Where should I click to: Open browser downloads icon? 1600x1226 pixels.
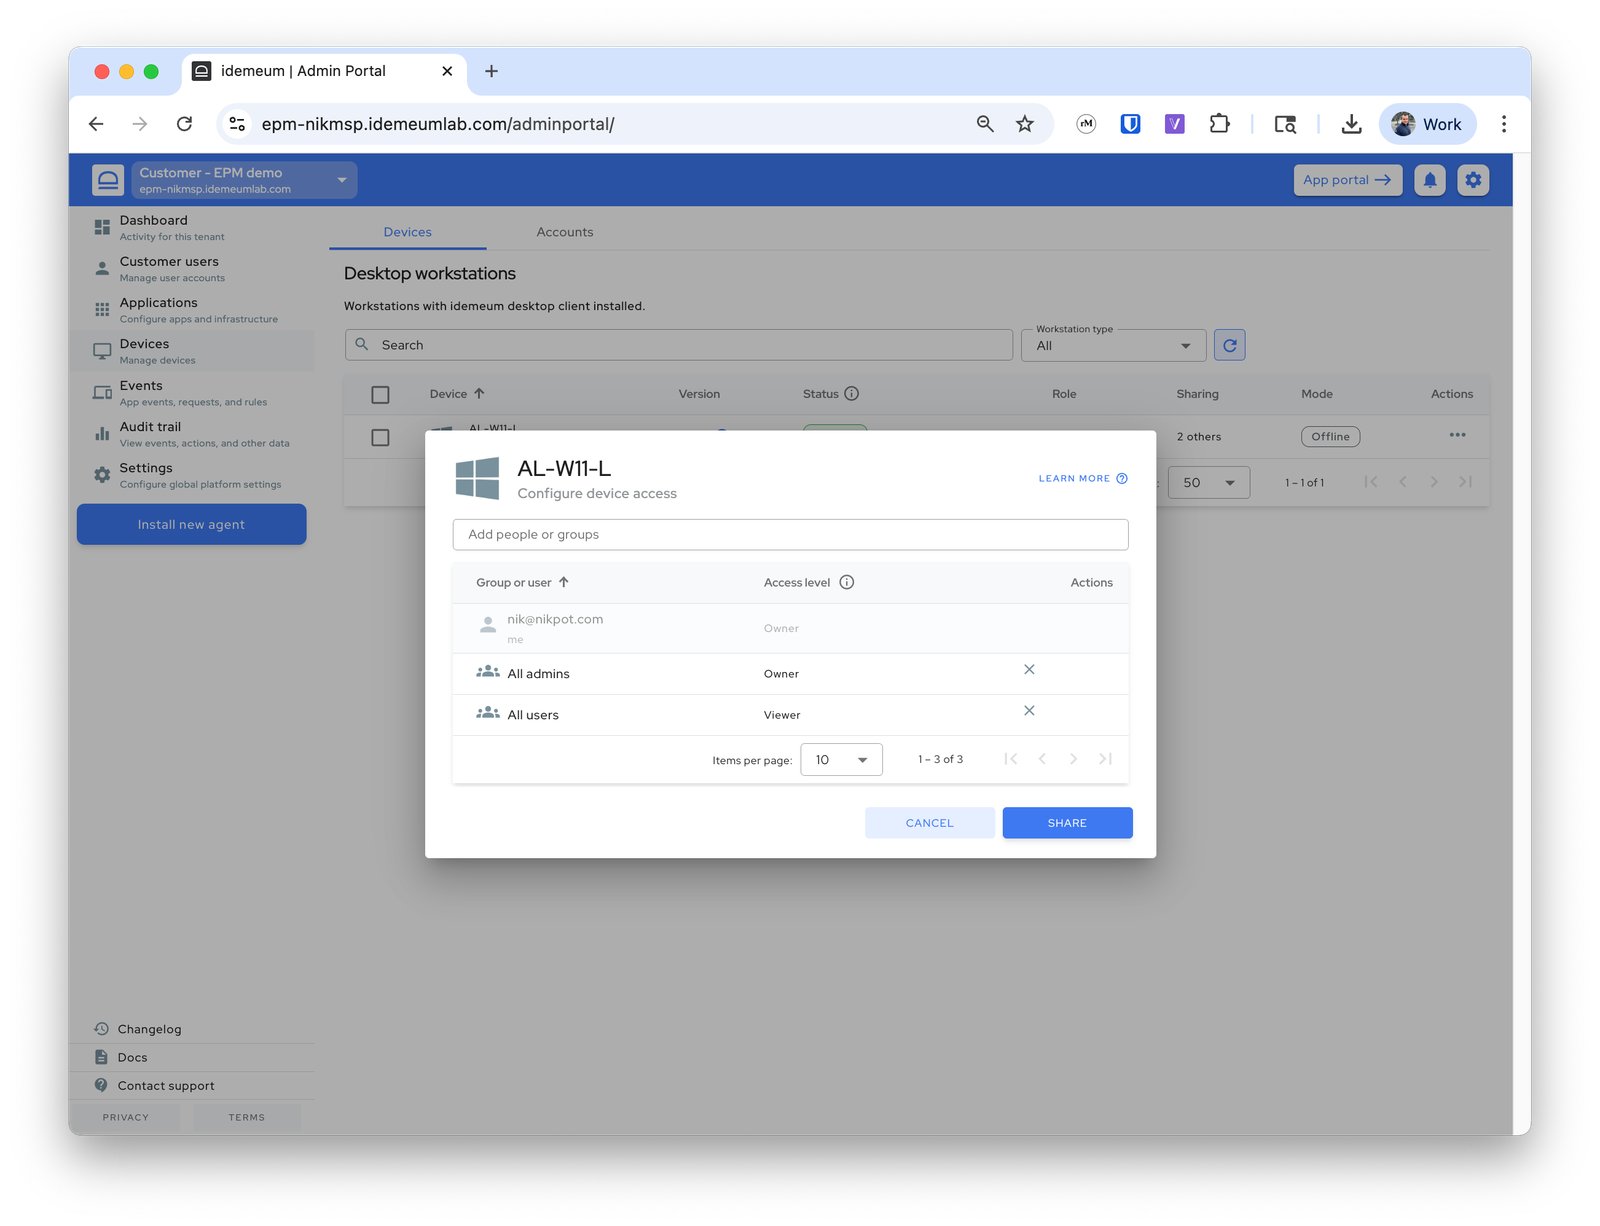coord(1351,124)
